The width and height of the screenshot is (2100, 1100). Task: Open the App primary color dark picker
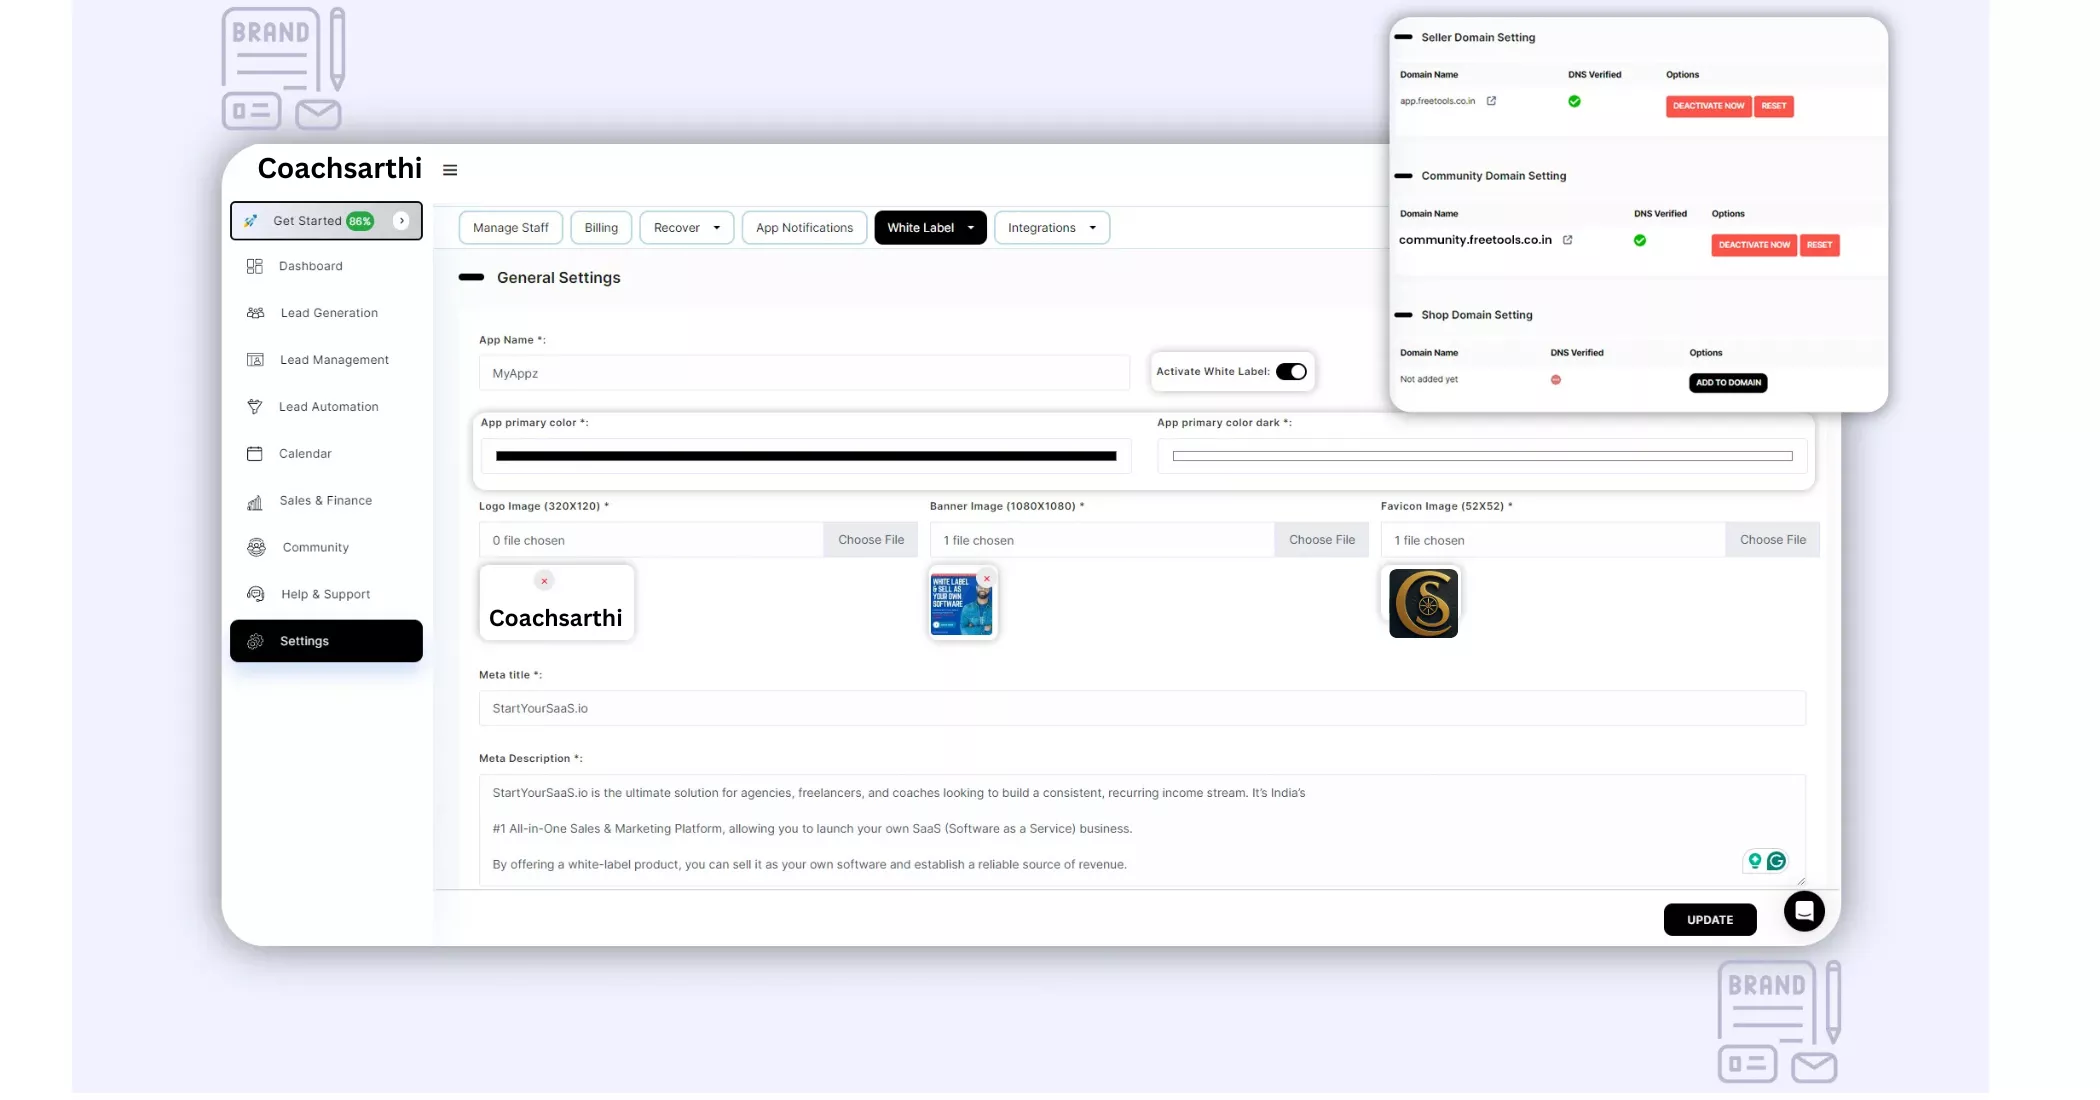(x=1482, y=456)
